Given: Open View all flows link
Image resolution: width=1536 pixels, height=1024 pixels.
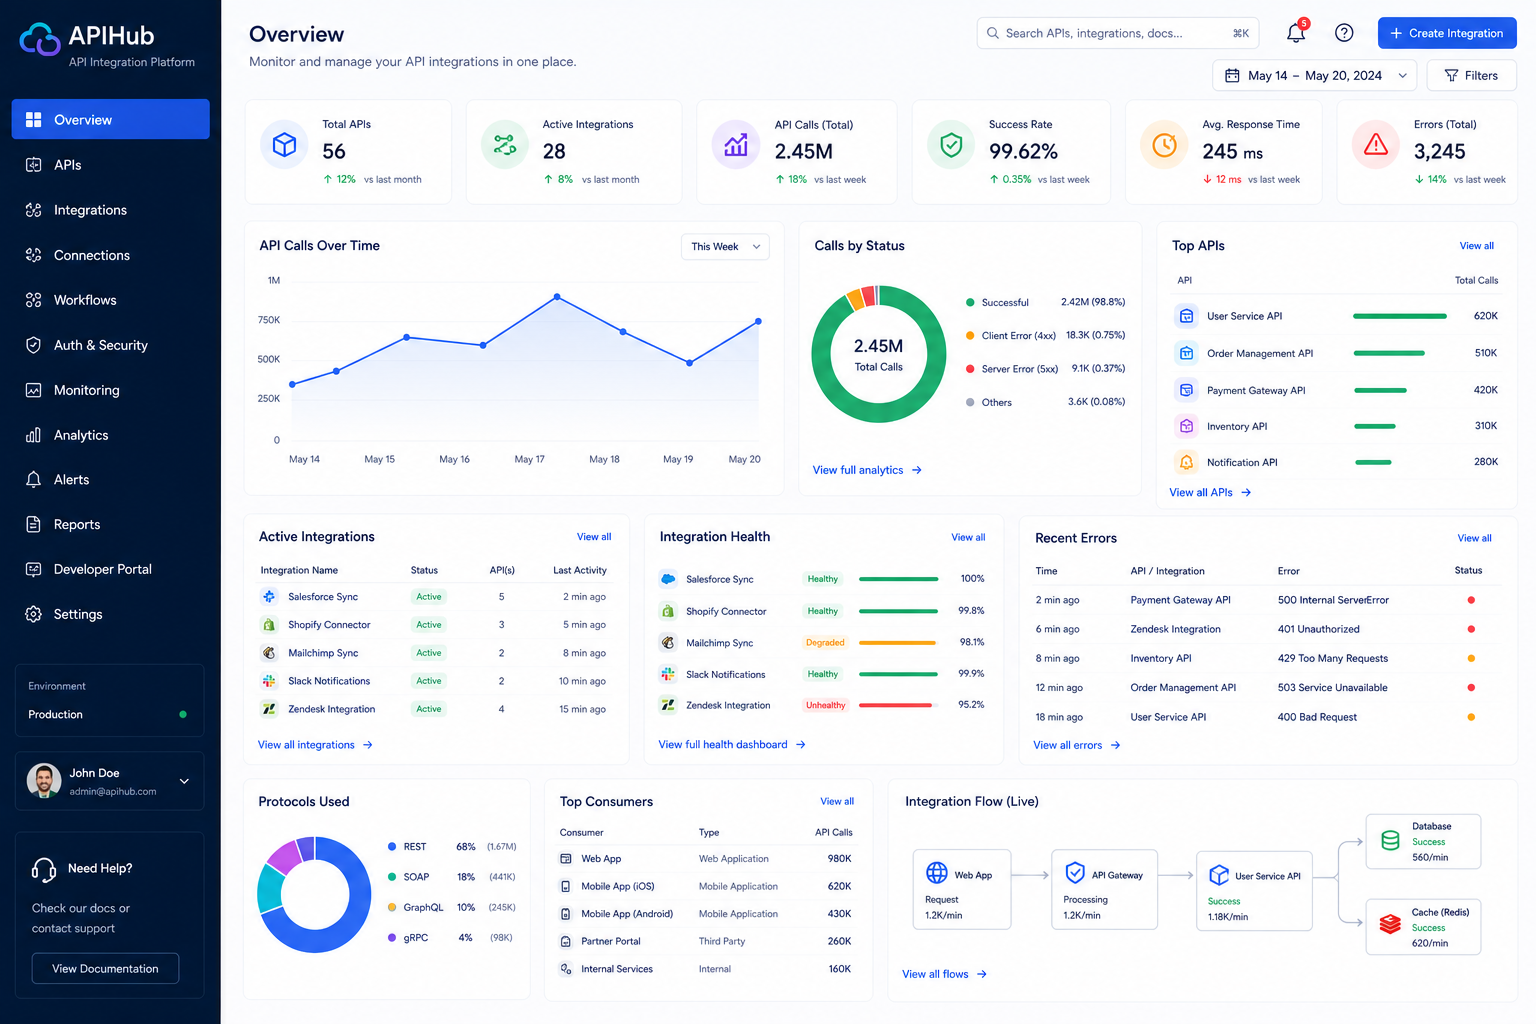Looking at the screenshot, I should (x=944, y=974).
